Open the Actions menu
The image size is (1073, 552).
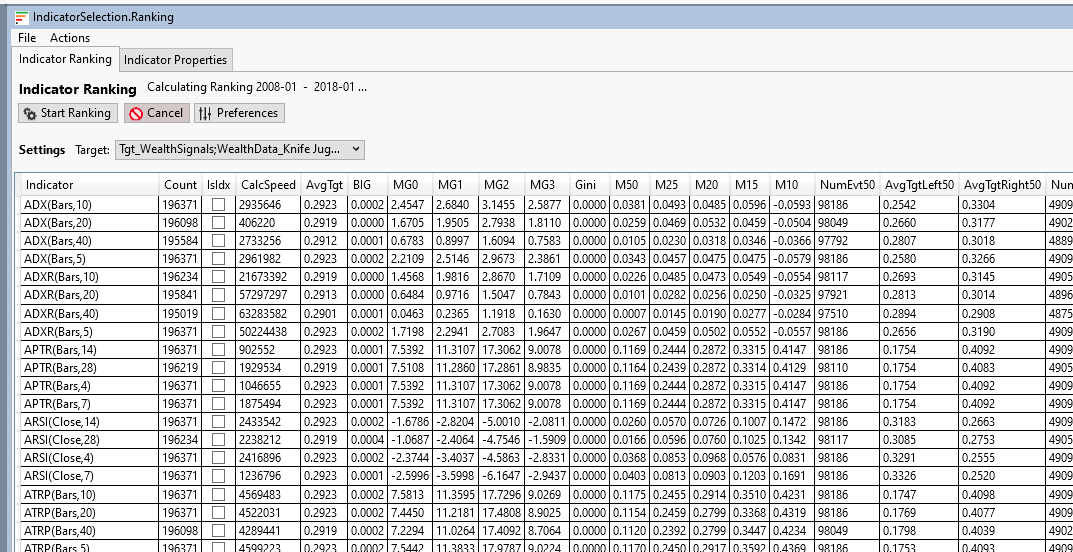click(x=70, y=38)
